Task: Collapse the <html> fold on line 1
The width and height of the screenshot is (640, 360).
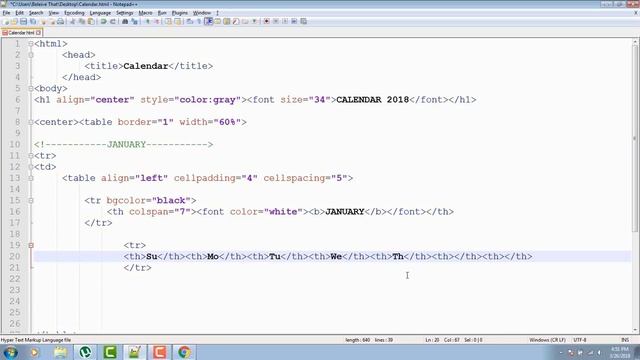Action: (x=31, y=44)
